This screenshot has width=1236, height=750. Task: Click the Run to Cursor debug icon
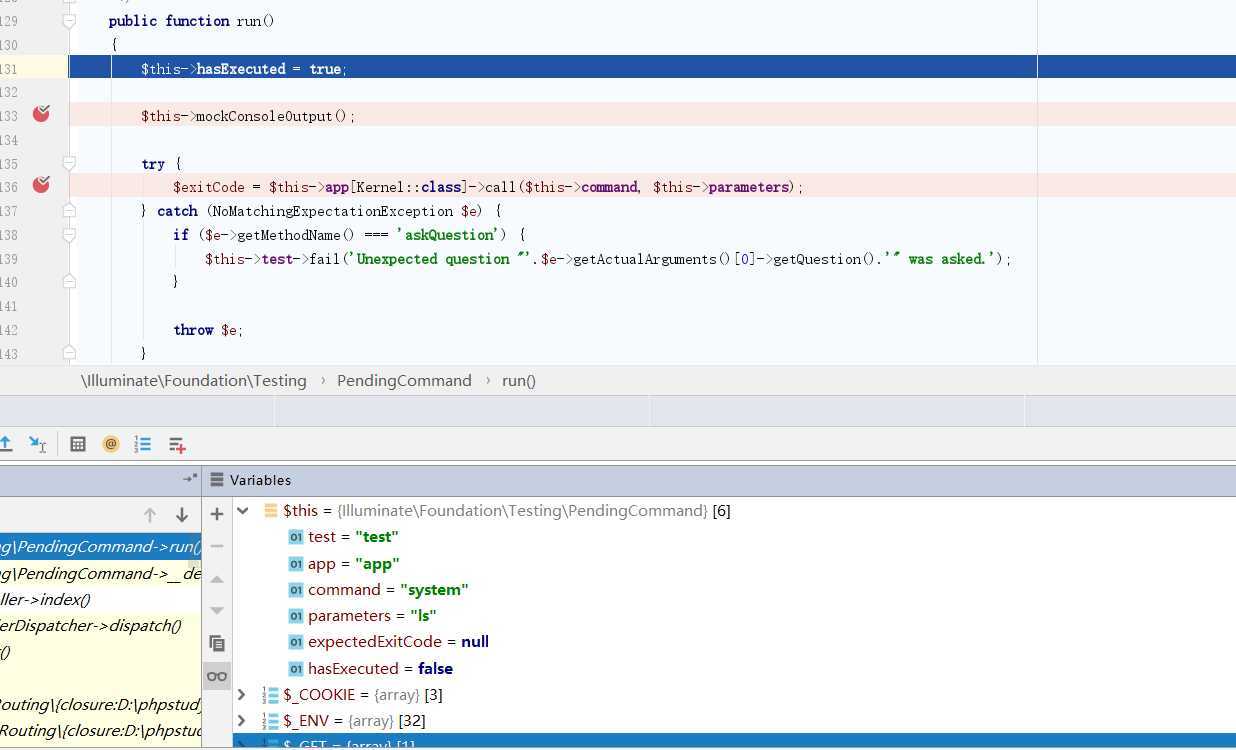pos(37,444)
